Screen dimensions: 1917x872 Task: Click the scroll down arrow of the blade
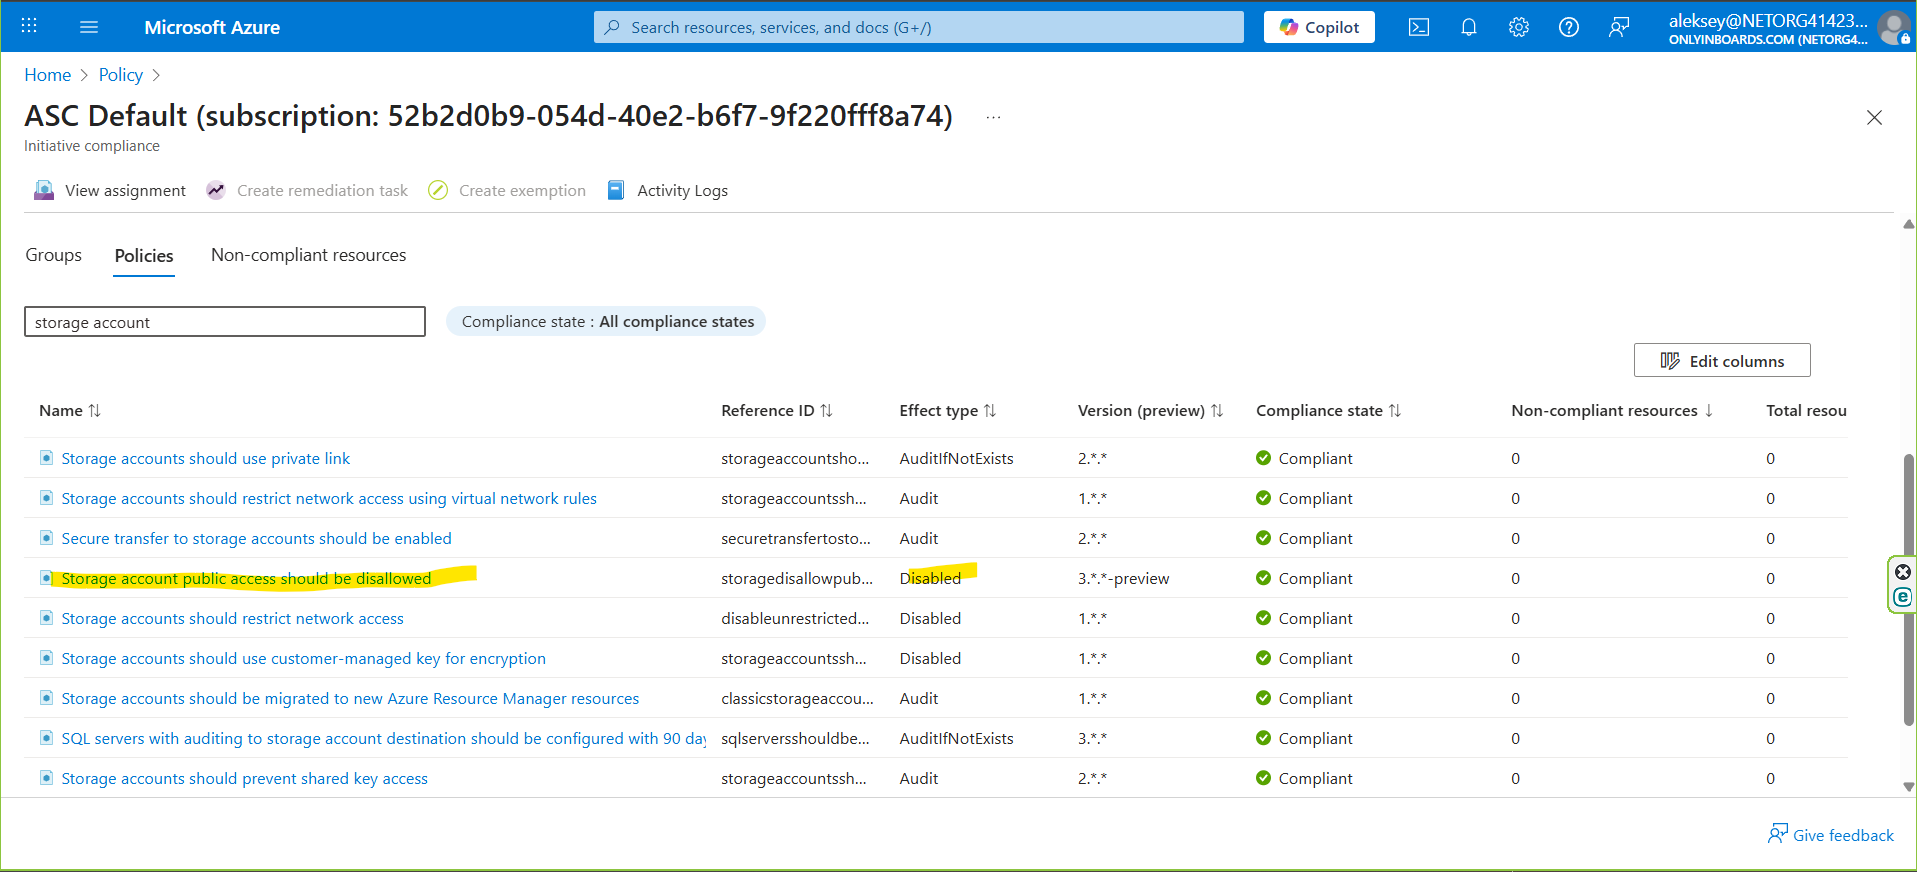coord(1909,787)
